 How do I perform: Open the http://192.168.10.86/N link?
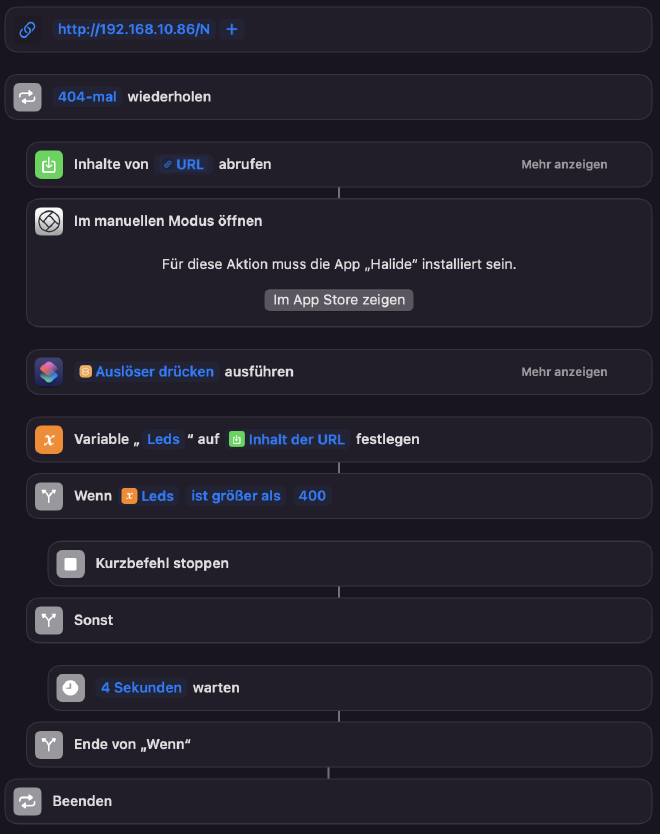[x=133, y=29]
